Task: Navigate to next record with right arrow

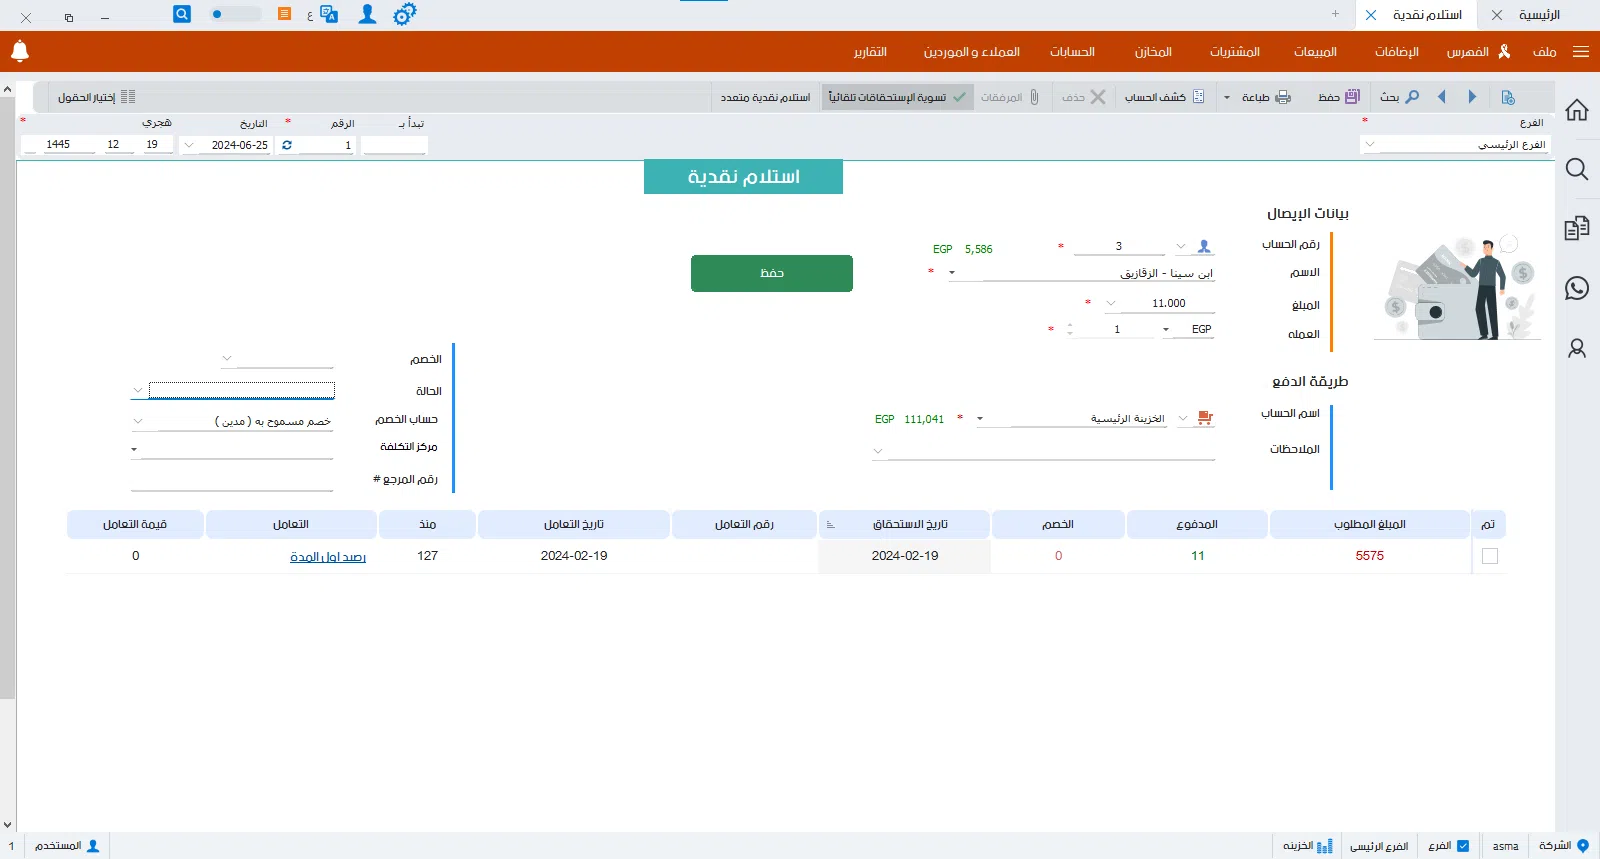Action: (x=1472, y=97)
